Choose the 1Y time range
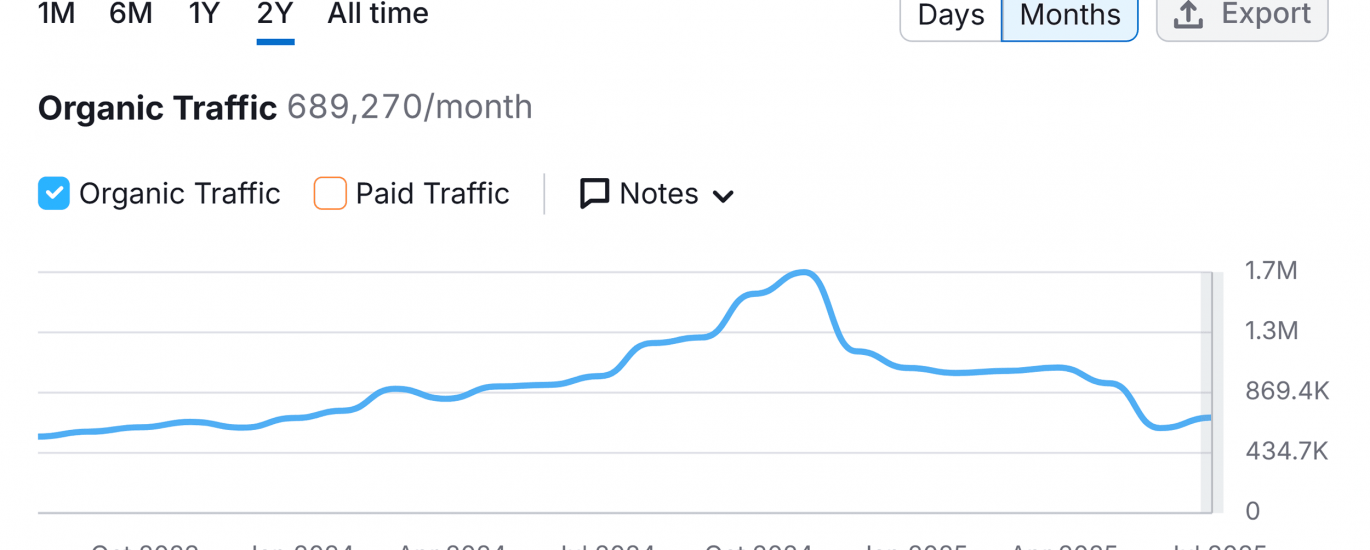Image resolution: width=1370 pixels, height=550 pixels. (204, 15)
